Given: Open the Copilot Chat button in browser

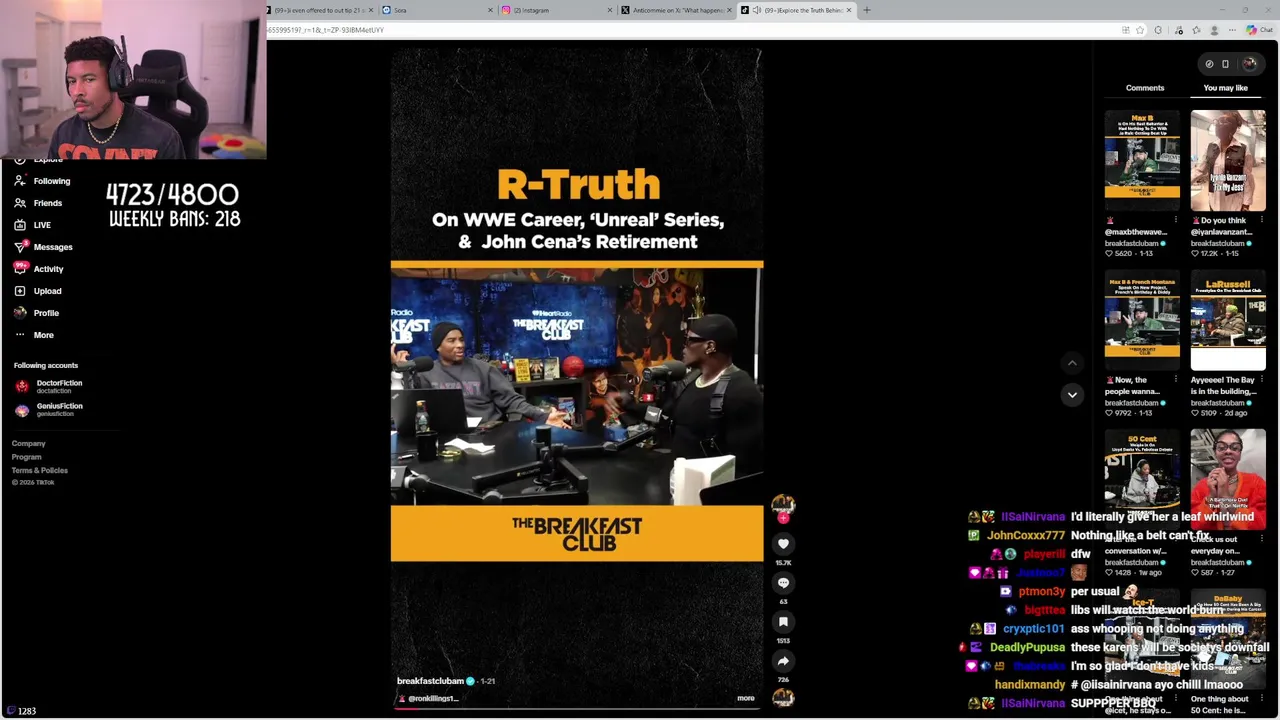Looking at the screenshot, I should (x=1260, y=30).
